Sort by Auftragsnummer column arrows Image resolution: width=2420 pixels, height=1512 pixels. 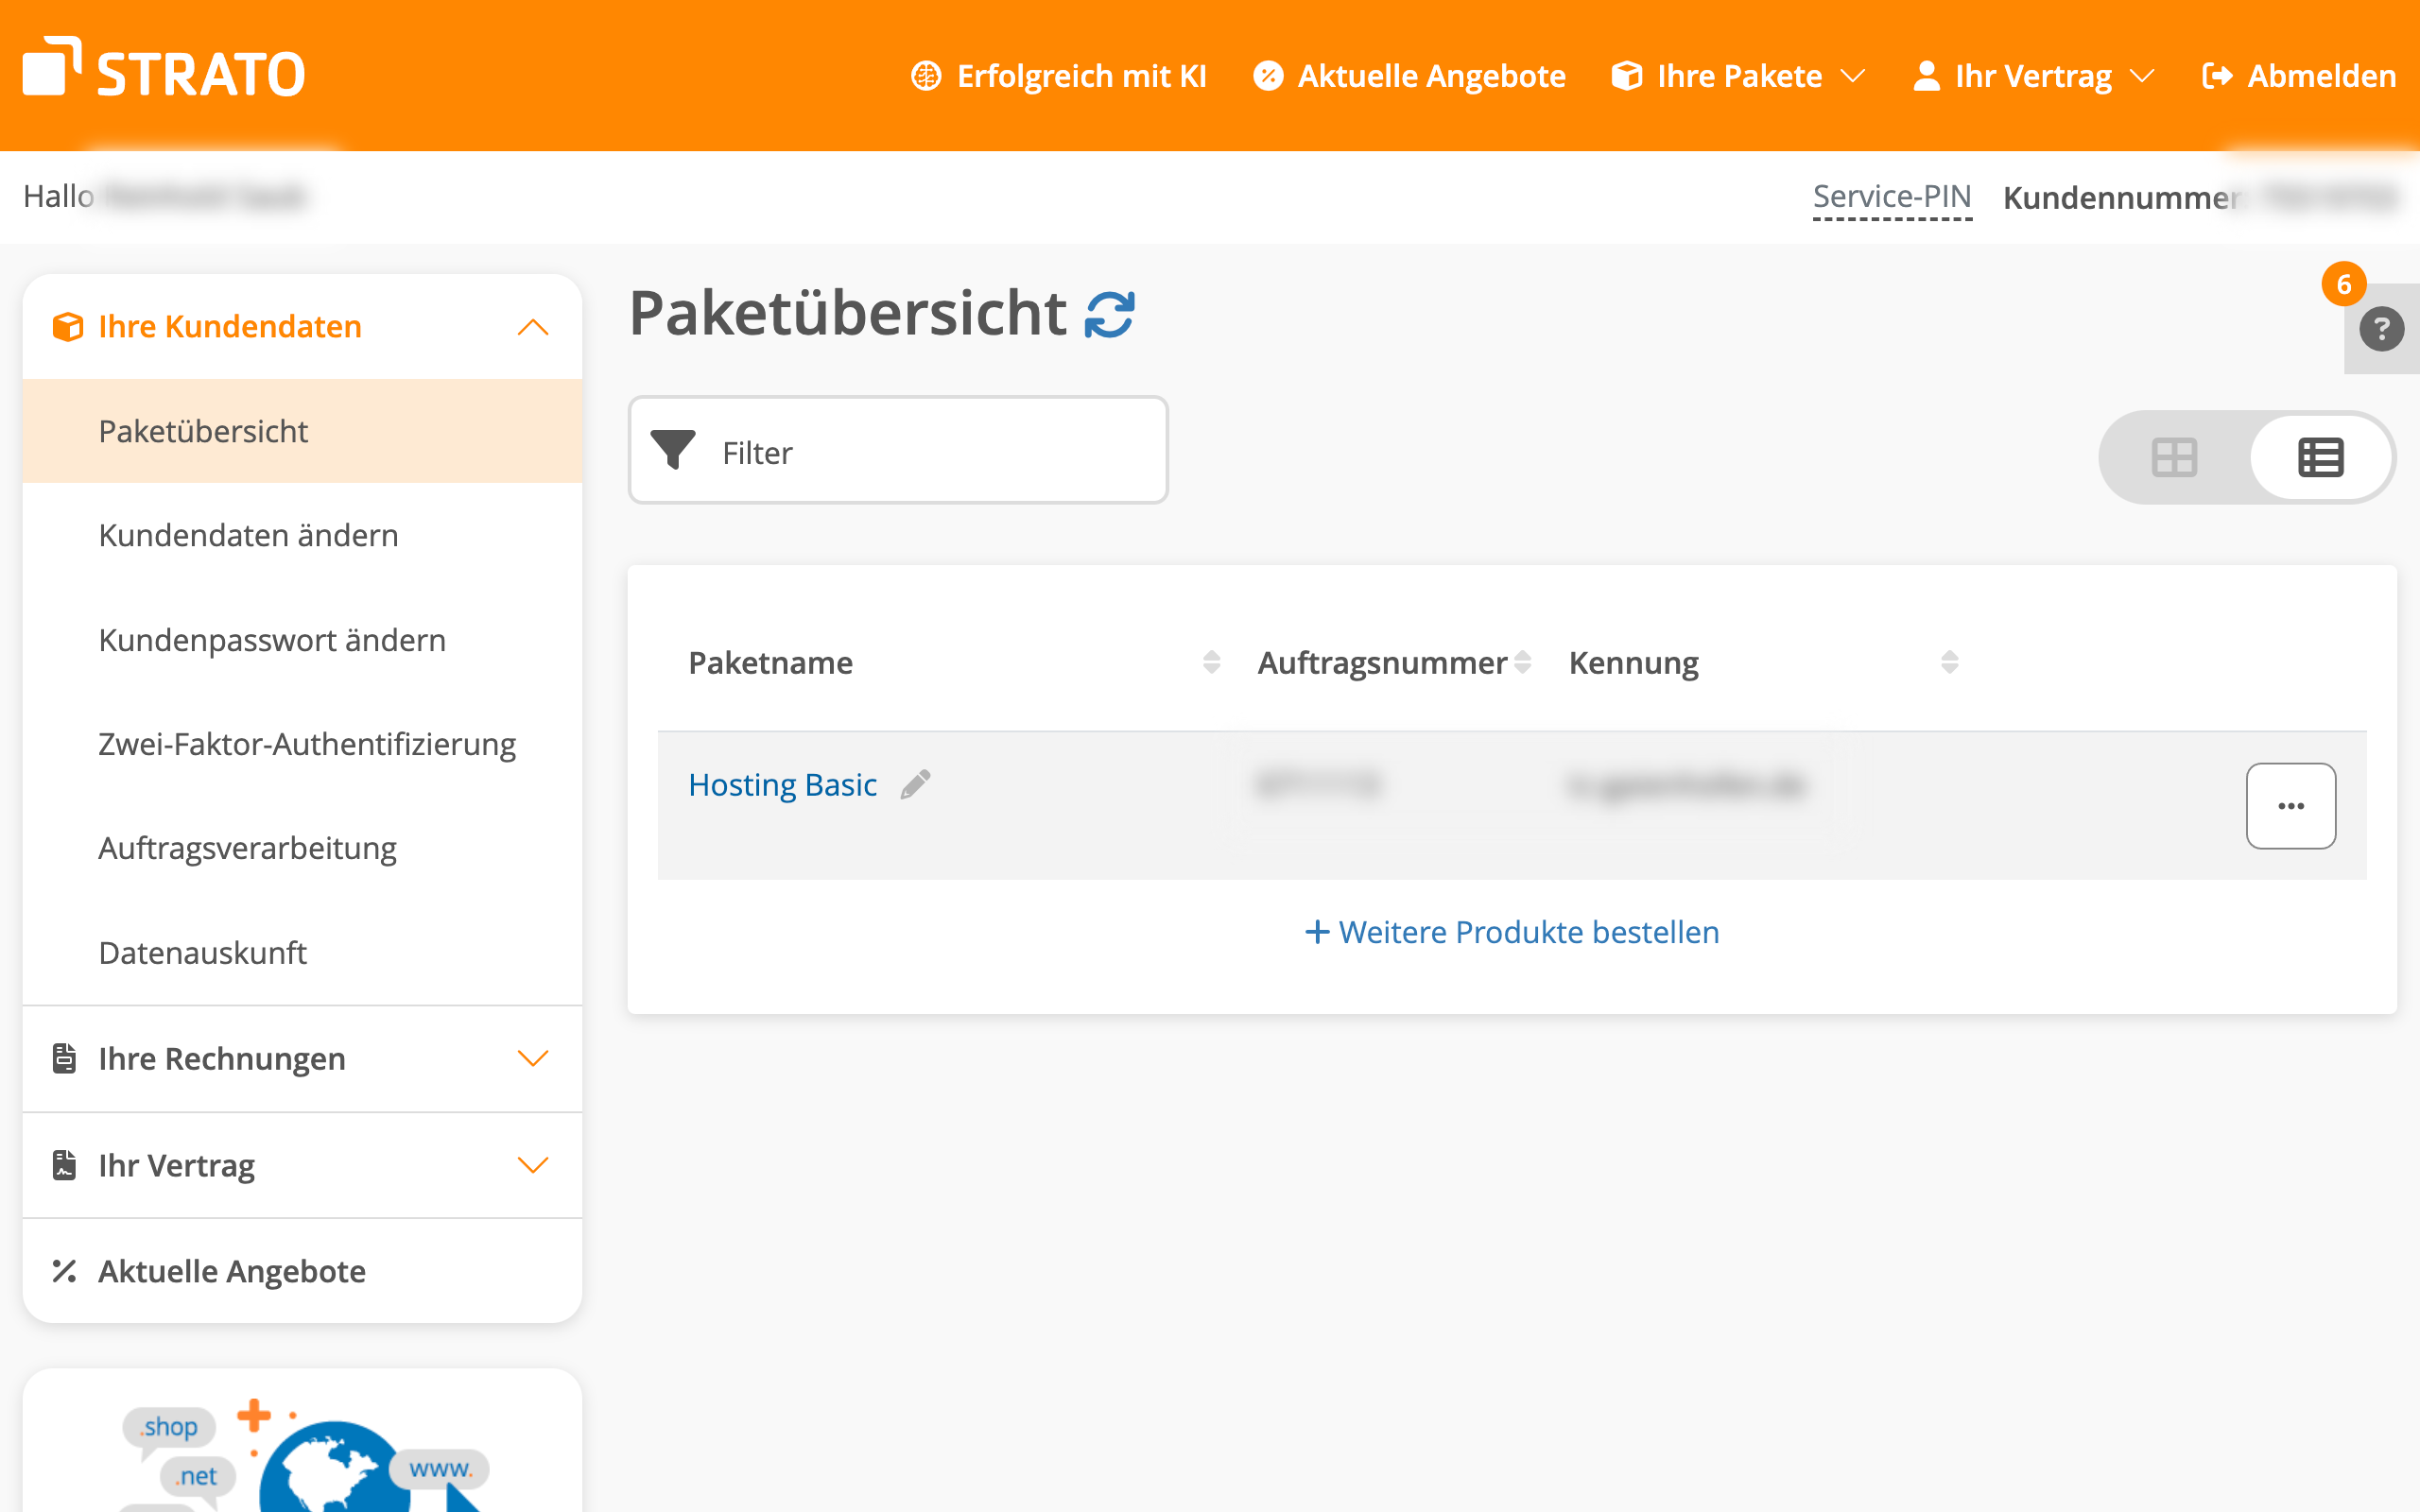point(1522,662)
